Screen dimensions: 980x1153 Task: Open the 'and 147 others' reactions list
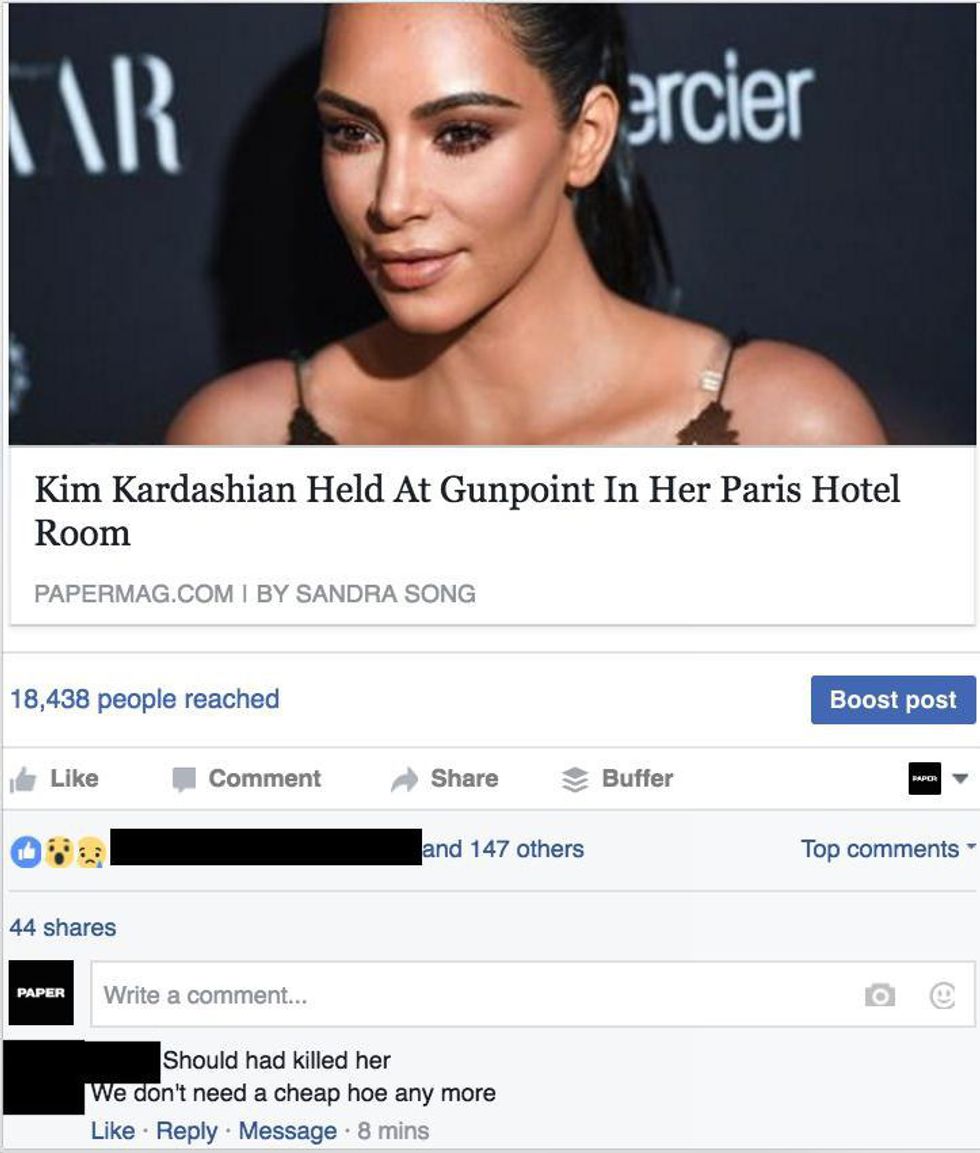(x=504, y=849)
